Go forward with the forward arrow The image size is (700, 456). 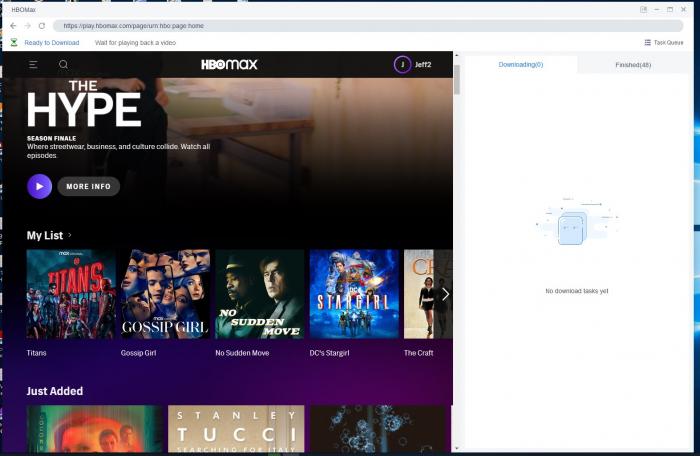28,26
